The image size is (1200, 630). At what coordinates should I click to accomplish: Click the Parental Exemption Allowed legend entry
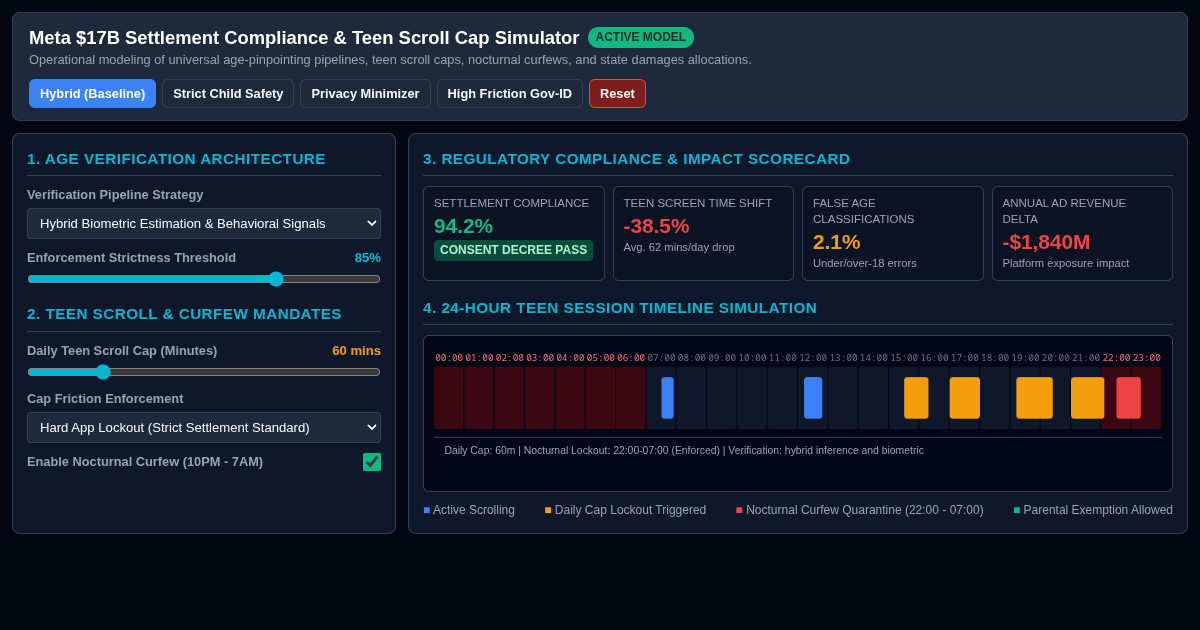(1093, 510)
